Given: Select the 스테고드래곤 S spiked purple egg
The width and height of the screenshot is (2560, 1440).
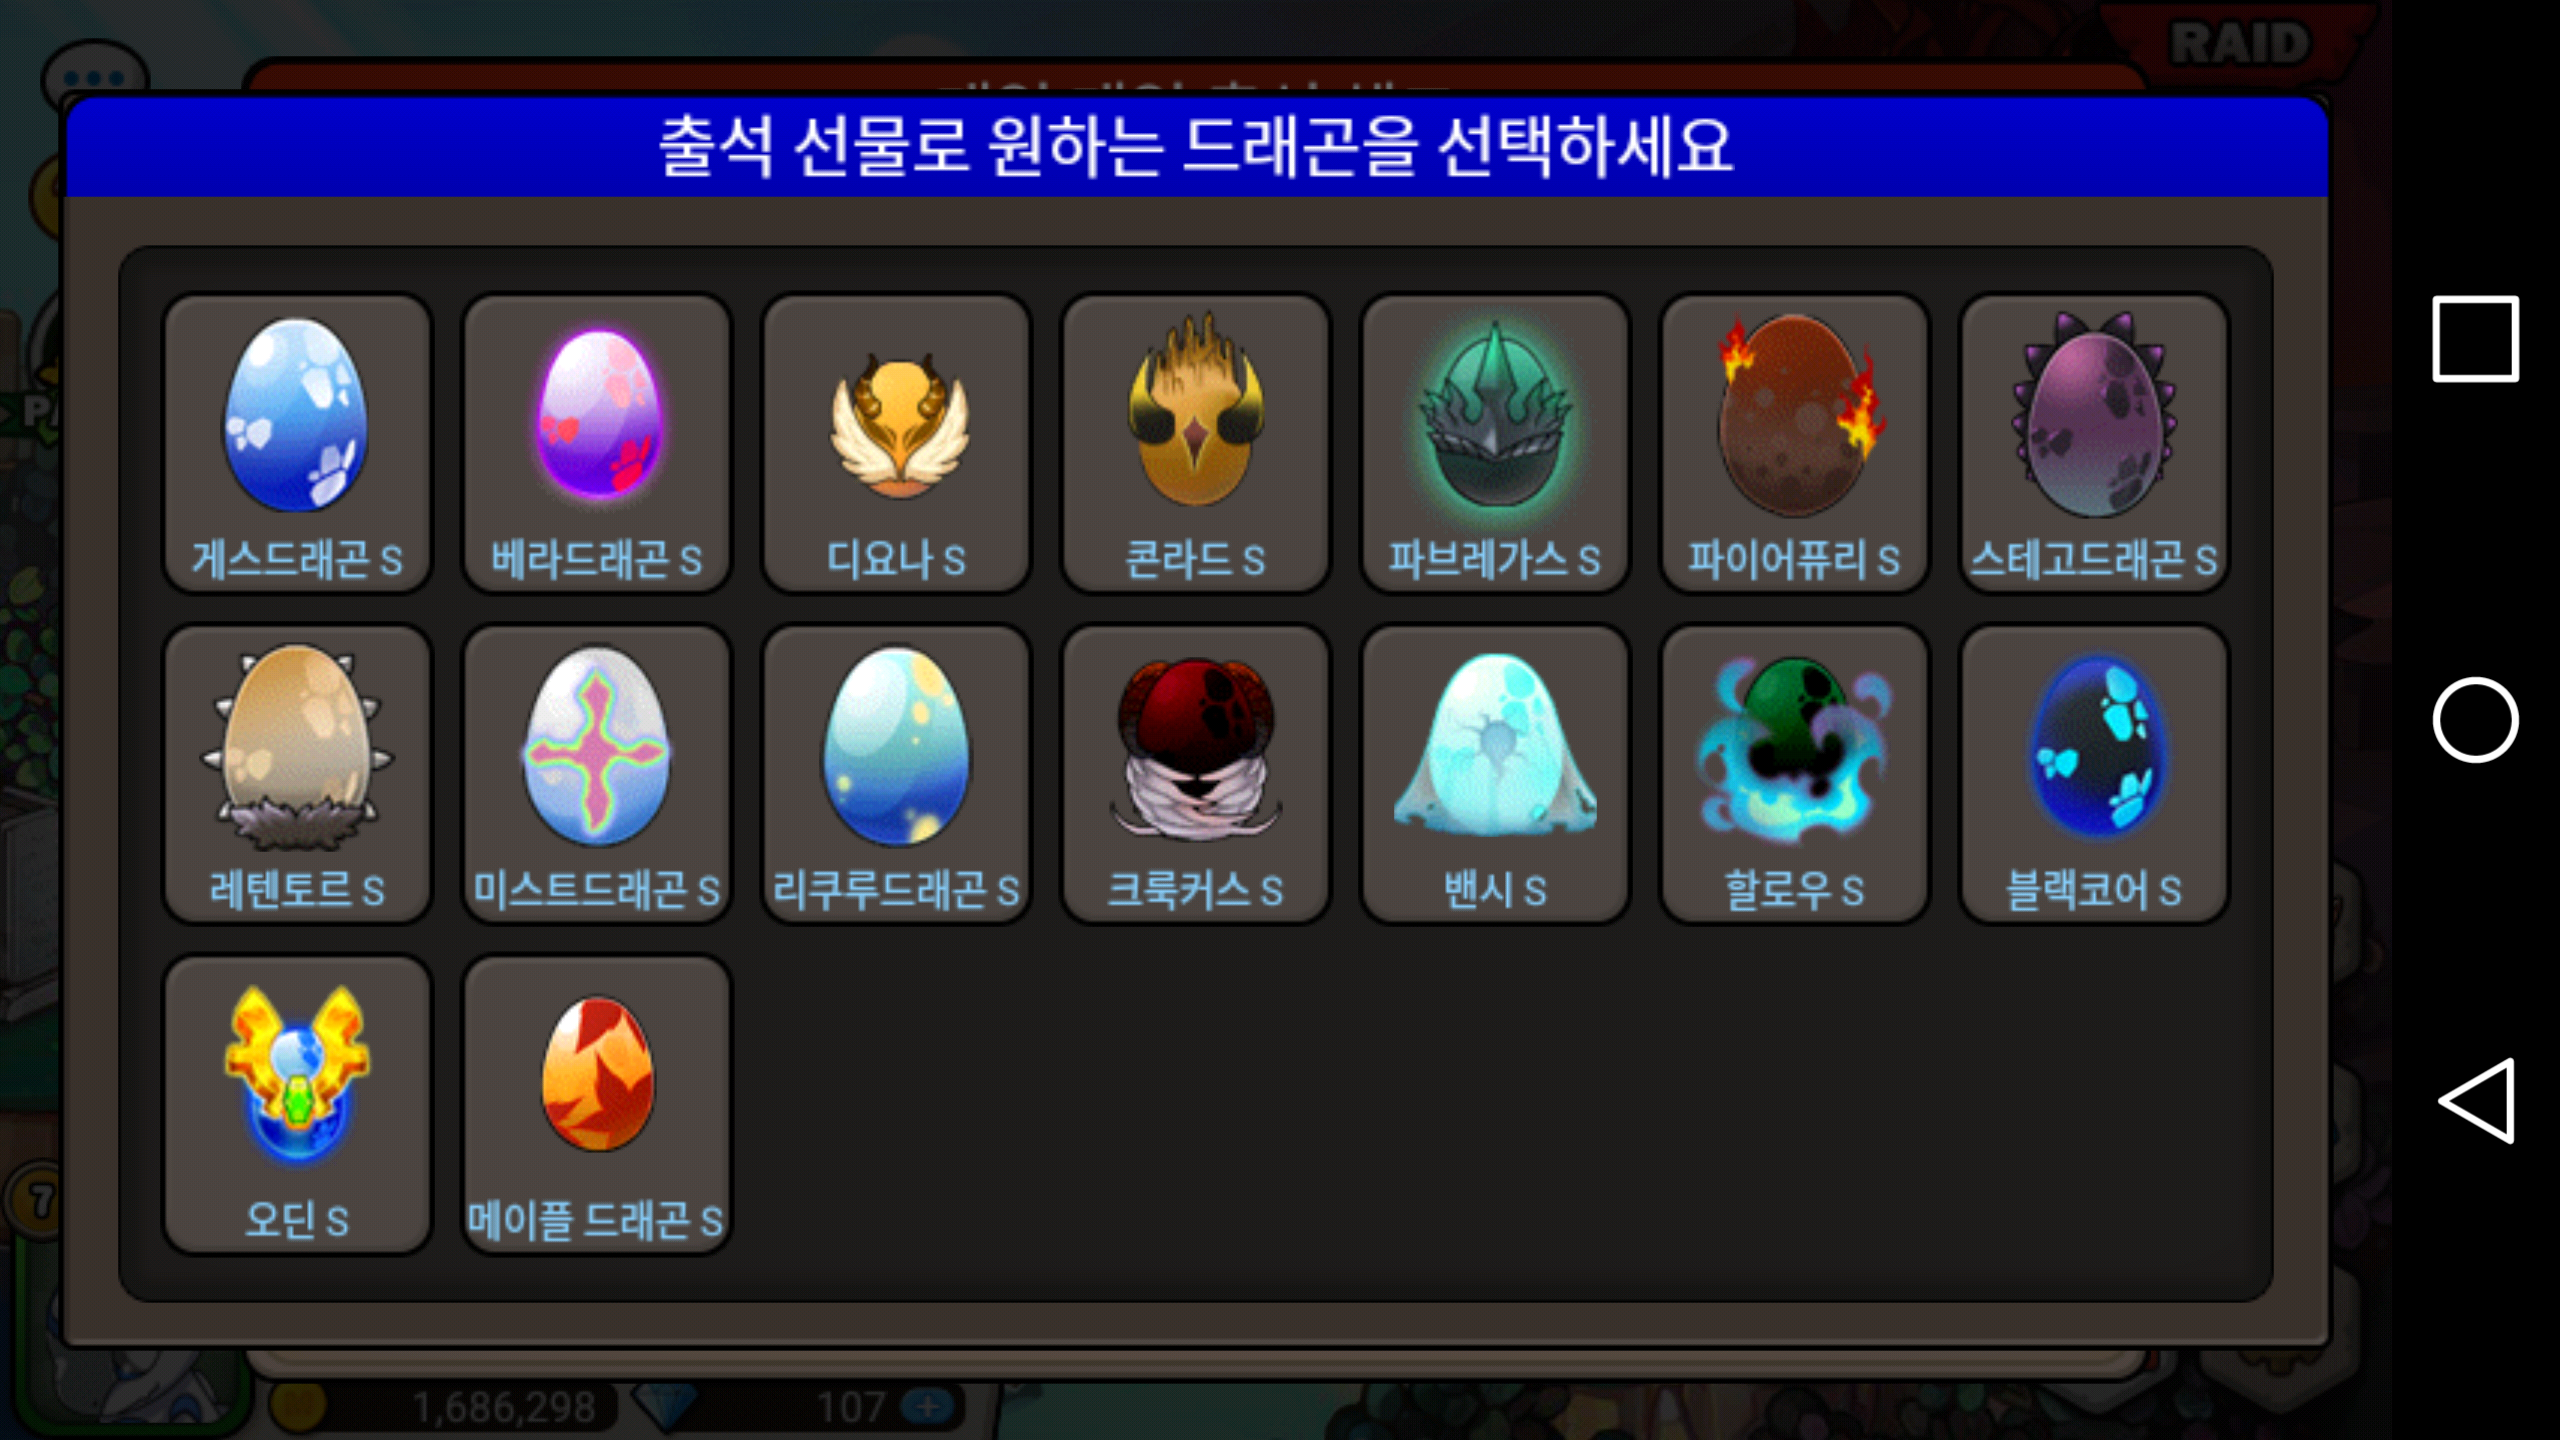Looking at the screenshot, I should pyautogui.click(x=2094, y=443).
